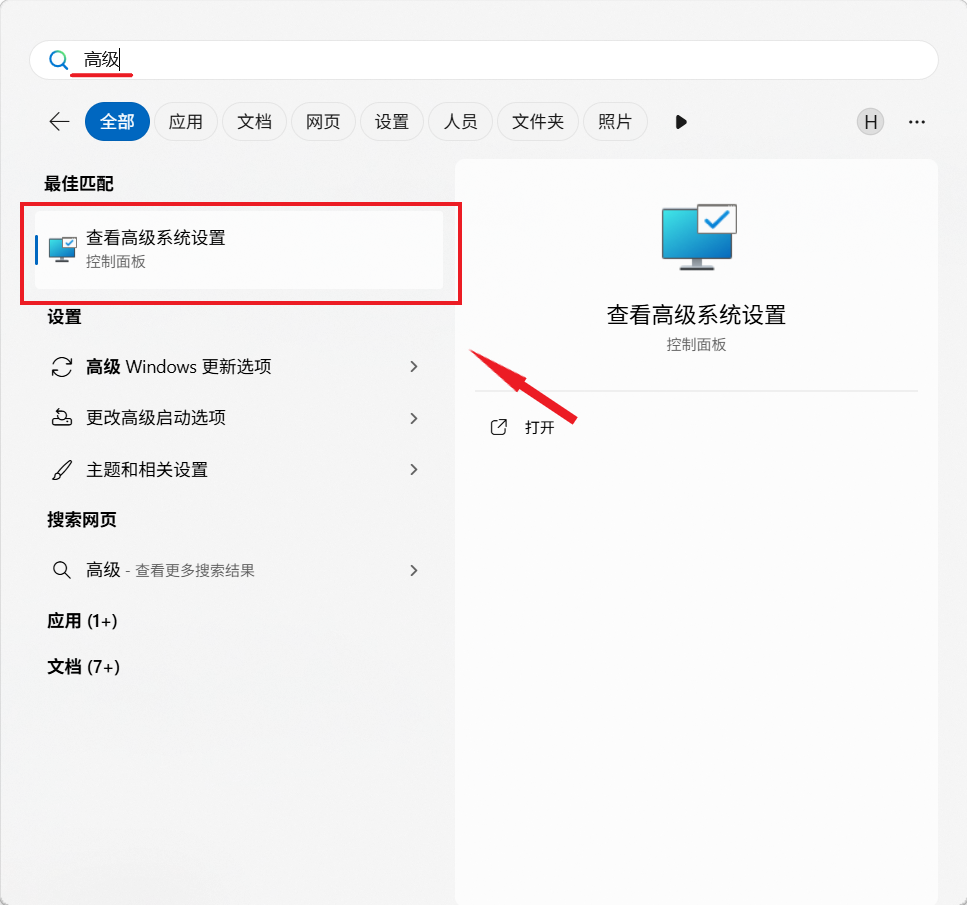Screen dimensions: 967x905
Task: Expand the 应用 (1+) section
Action: [x=81, y=620]
